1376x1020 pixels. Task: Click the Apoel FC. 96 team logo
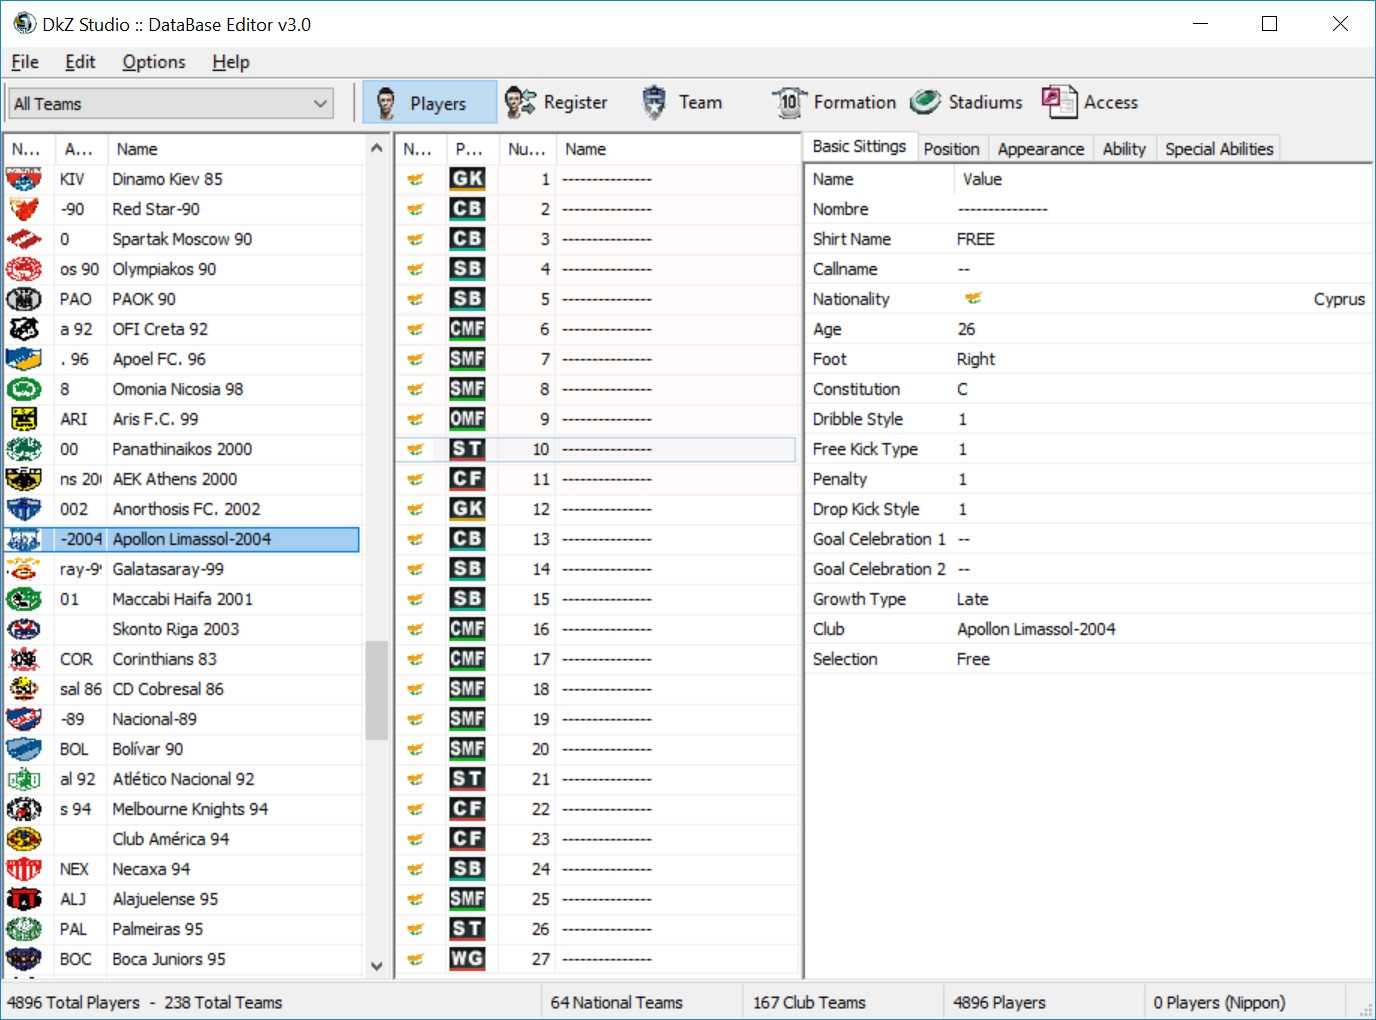[24, 359]
